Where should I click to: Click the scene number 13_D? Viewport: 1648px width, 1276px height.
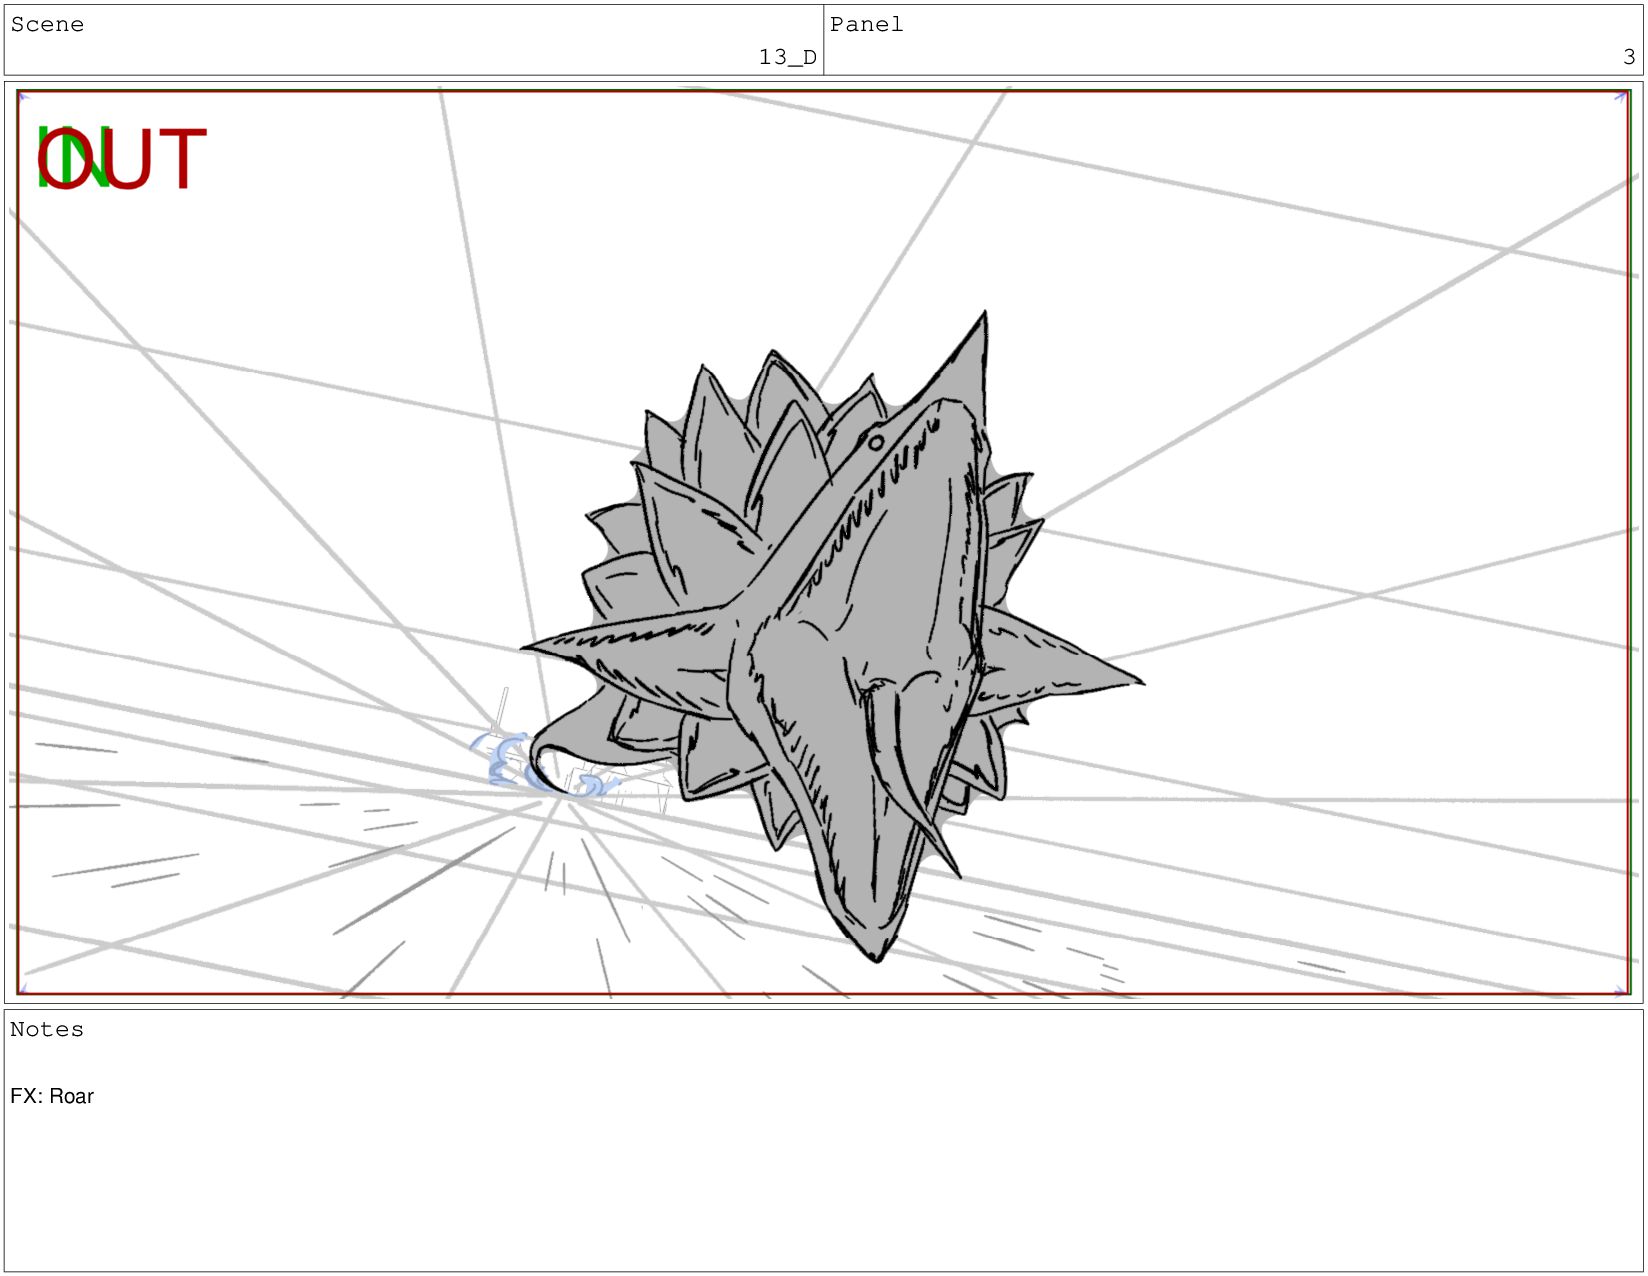pos(787,57)
